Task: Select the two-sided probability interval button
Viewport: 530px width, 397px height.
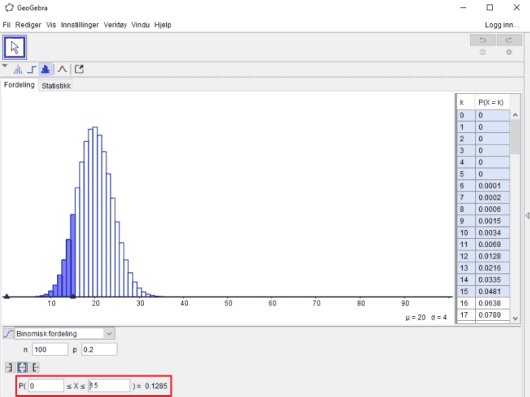Action: 22,367
